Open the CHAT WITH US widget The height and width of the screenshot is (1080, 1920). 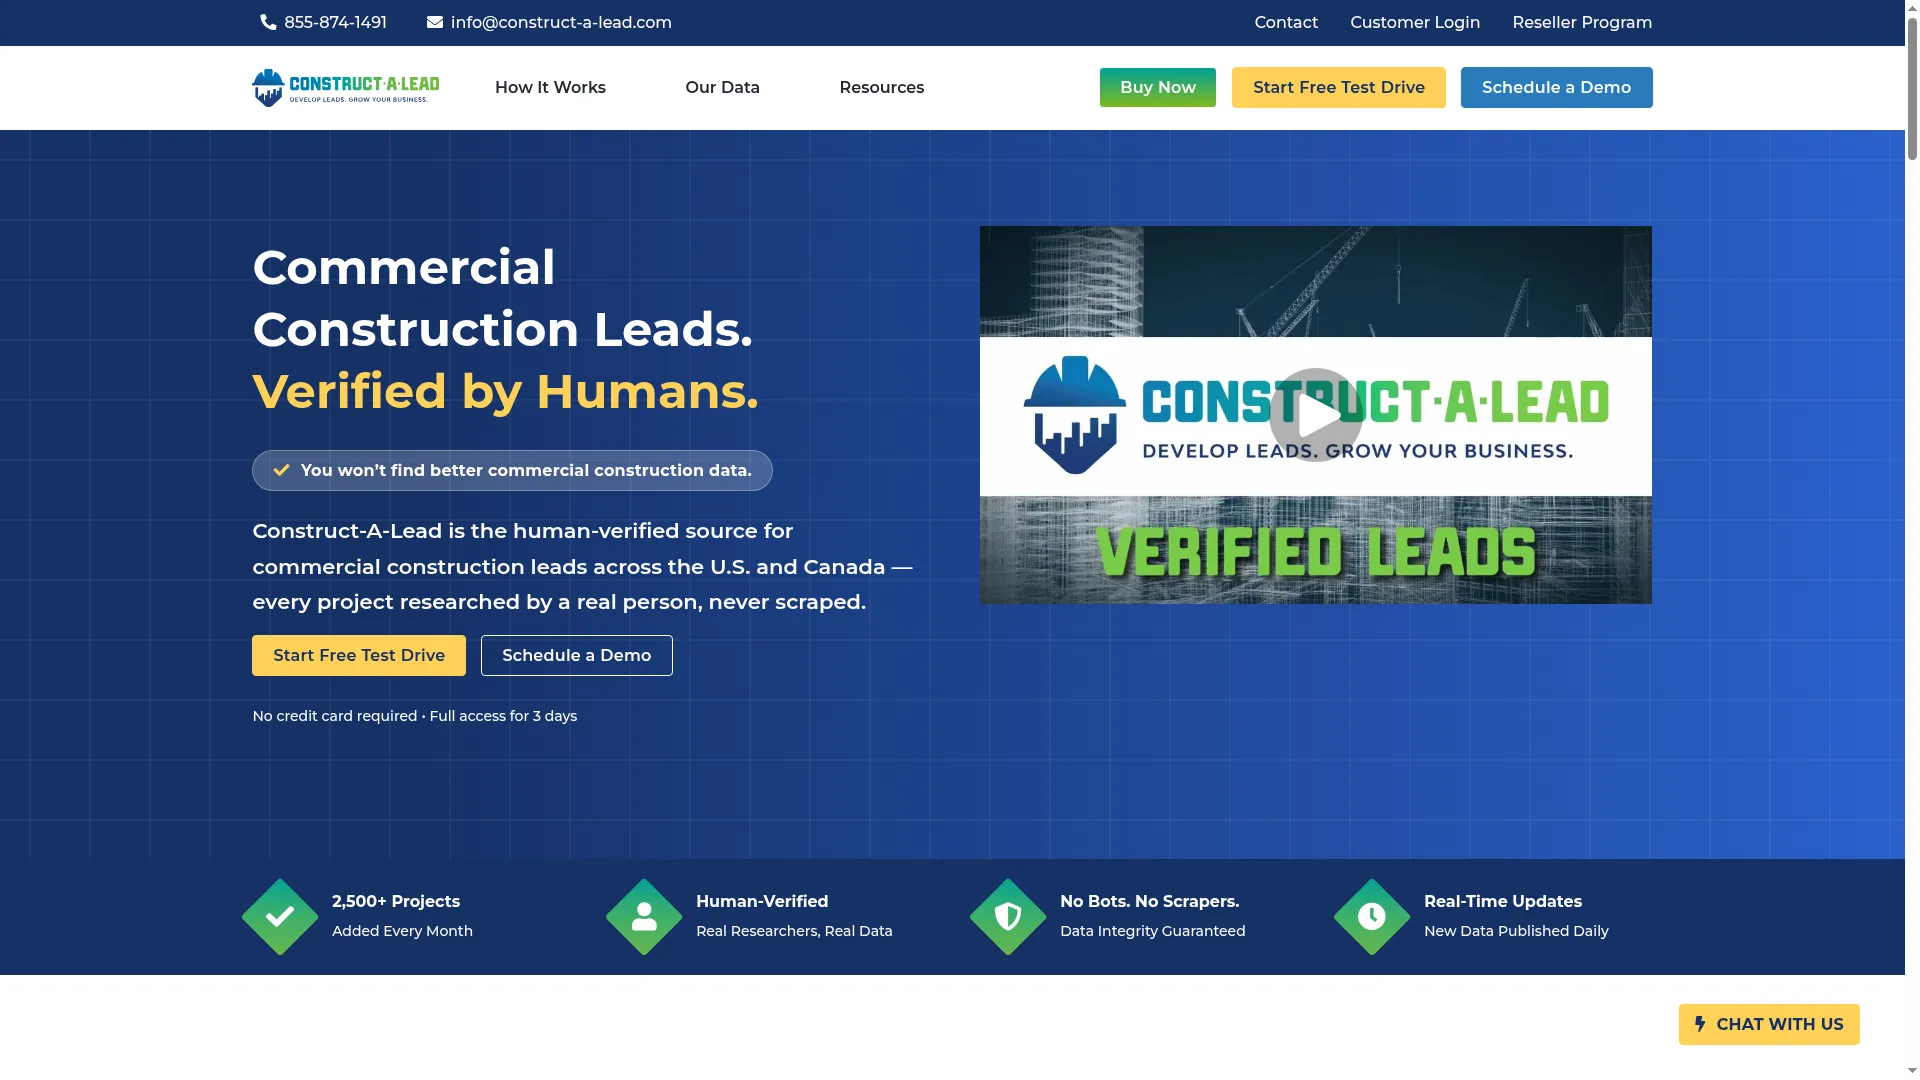[1769, 1024]
